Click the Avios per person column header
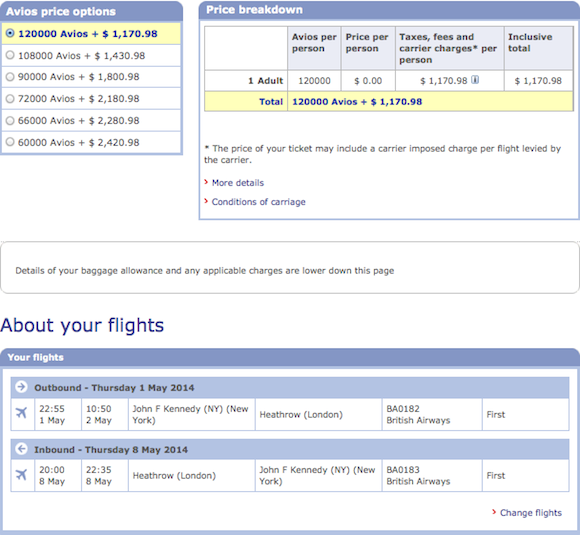This screenshot has width=580, height=535. [x=314, y=48]
